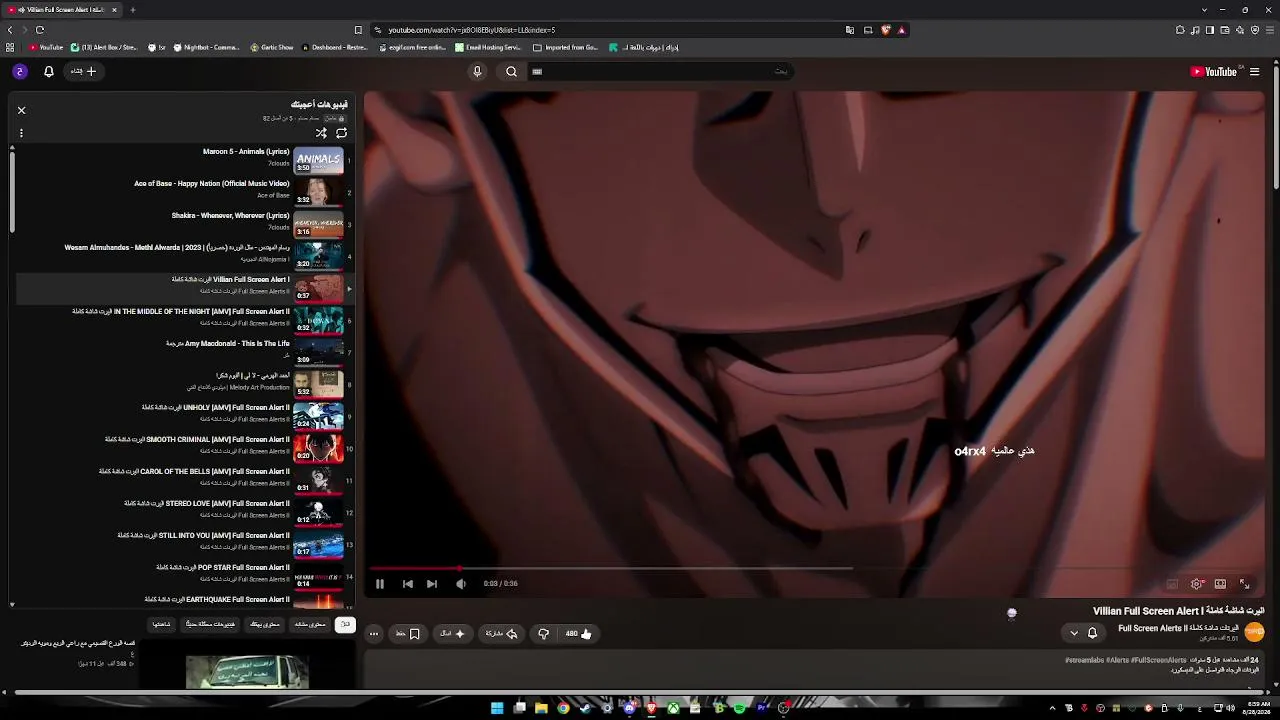Toggle playlist shuffle button
This screenshot has height=720, width=1280.
(x=321, y=133)
